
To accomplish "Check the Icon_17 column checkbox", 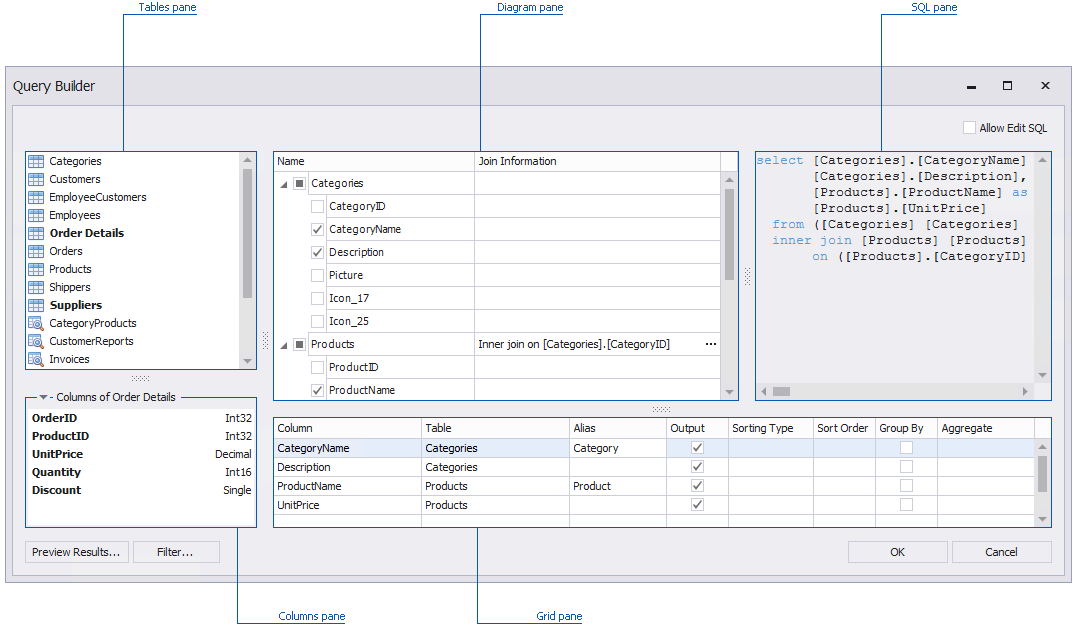I will pyautogui.click(x=317, y=298).
